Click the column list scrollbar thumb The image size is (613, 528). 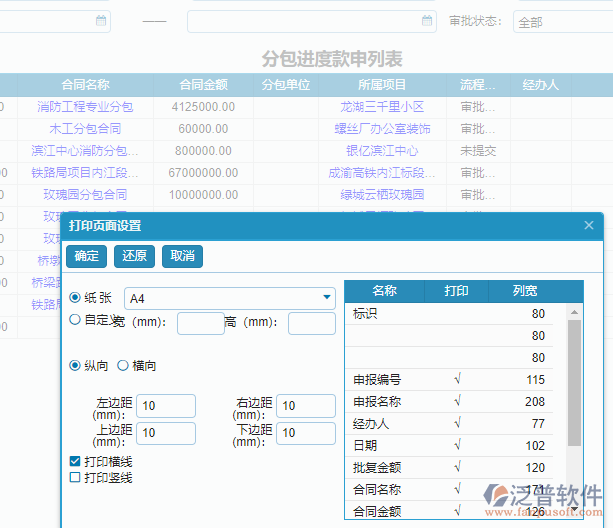[x=574, y=383]
